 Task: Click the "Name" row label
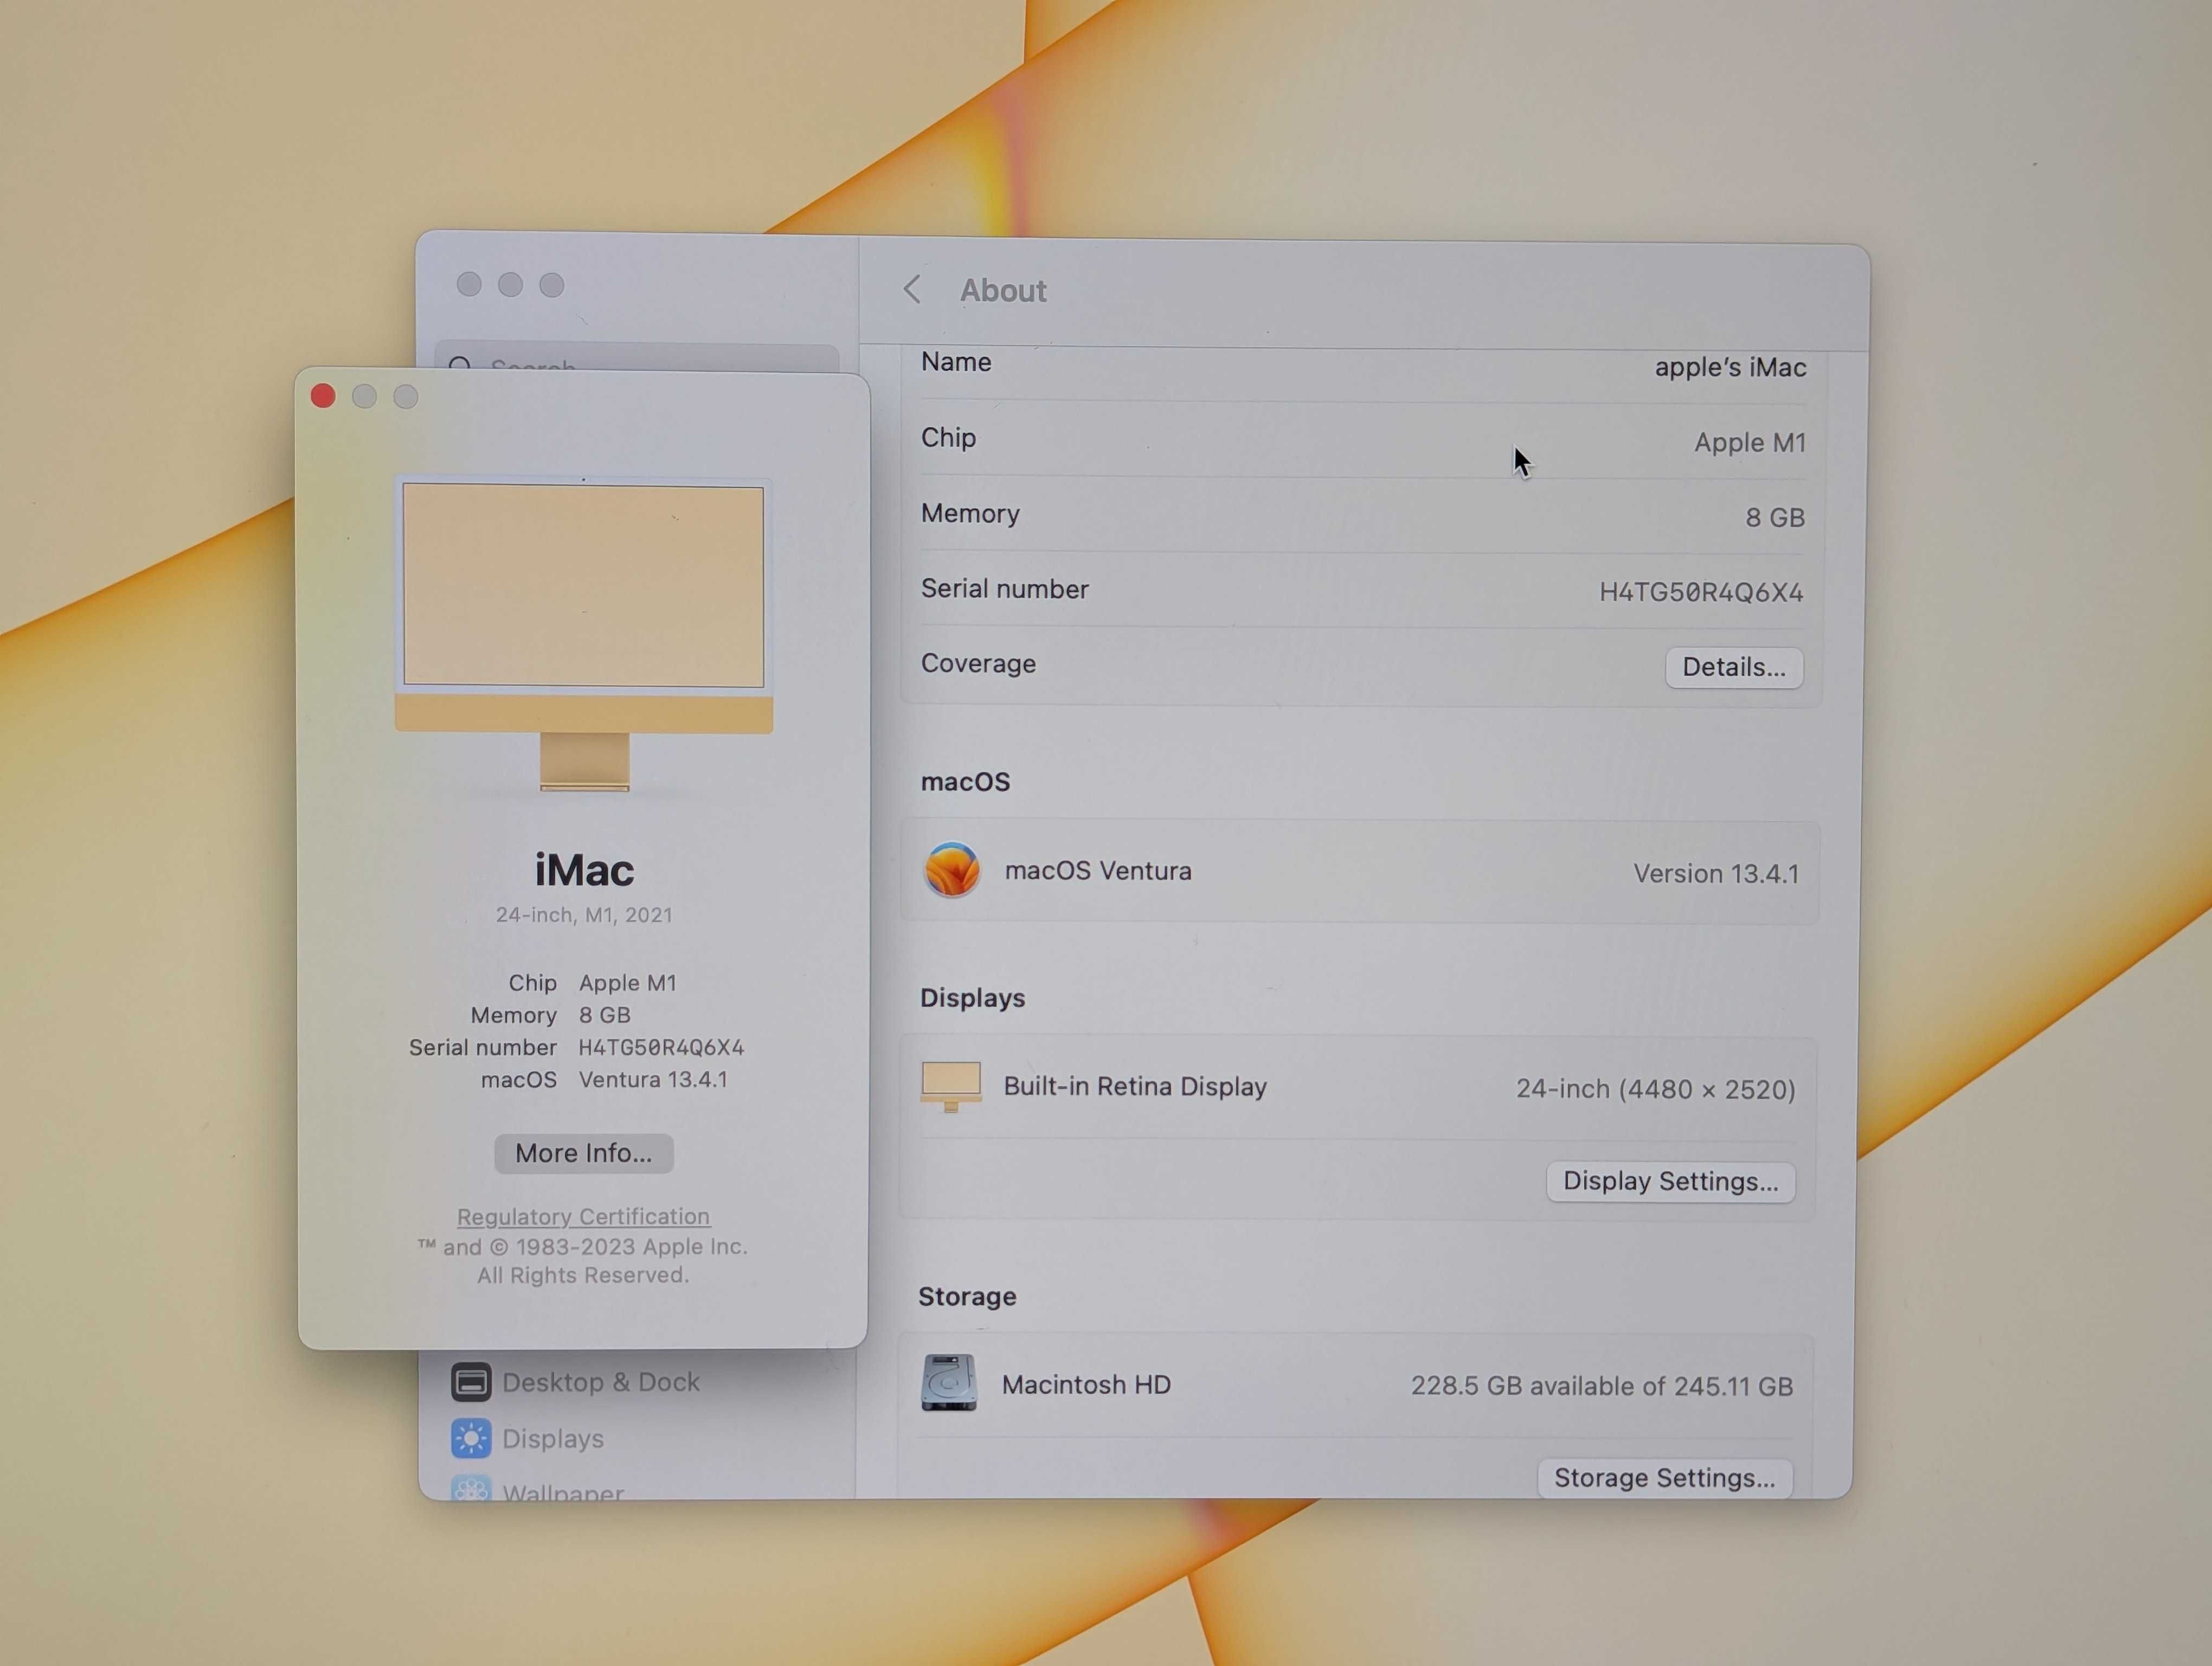click(x=956, y=361)
